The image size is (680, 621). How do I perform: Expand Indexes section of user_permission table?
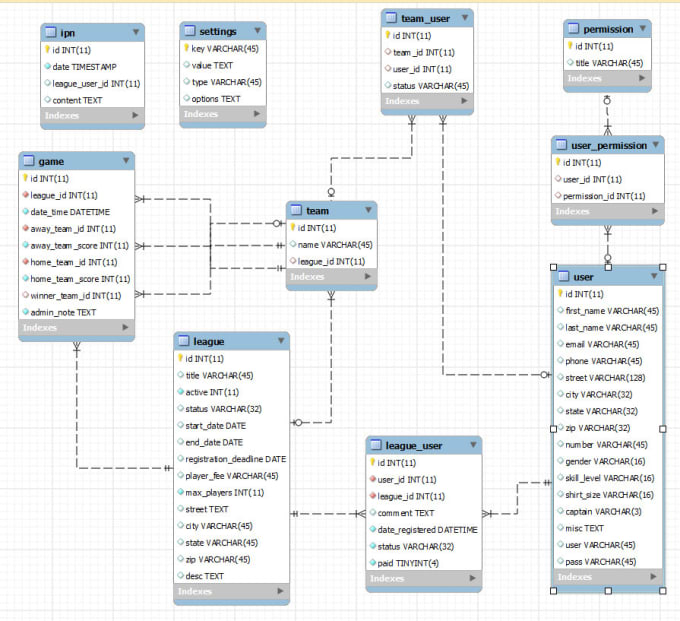coord(655,211)
